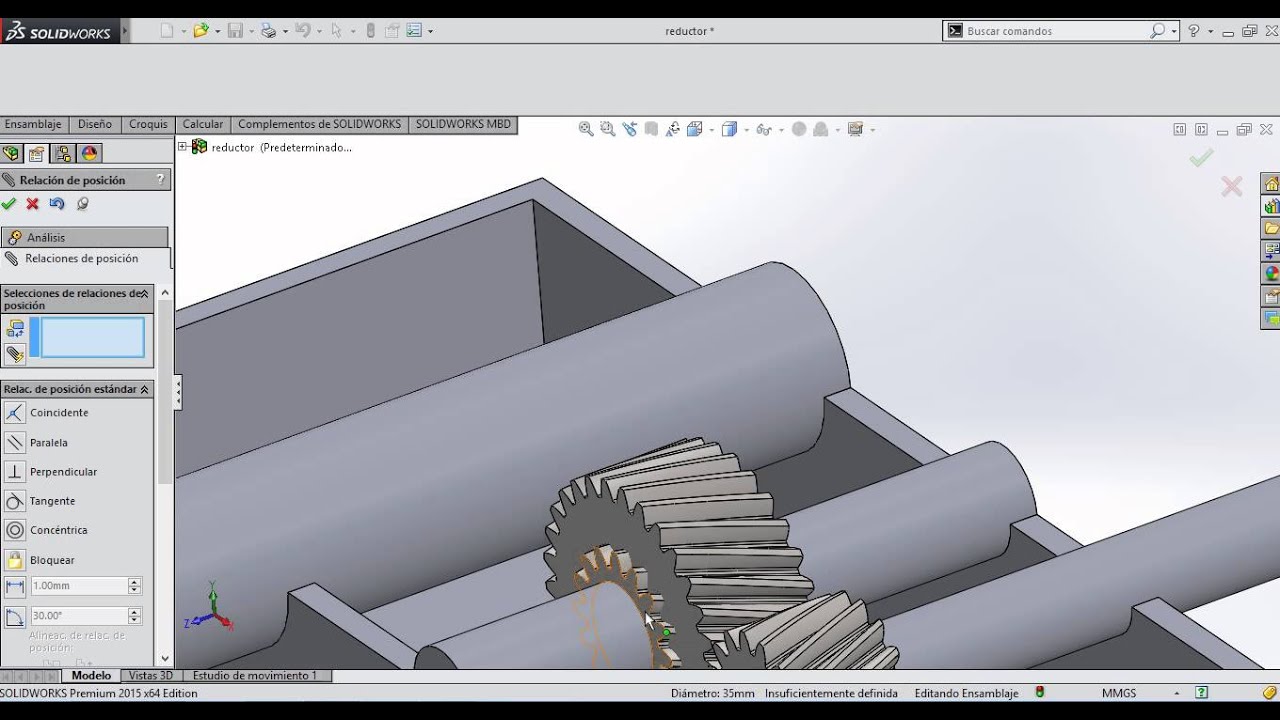Viewport: 1280px width, 720px height.
Task: Click the Buscar comandos search field
Action: (x=1056, y=31)
